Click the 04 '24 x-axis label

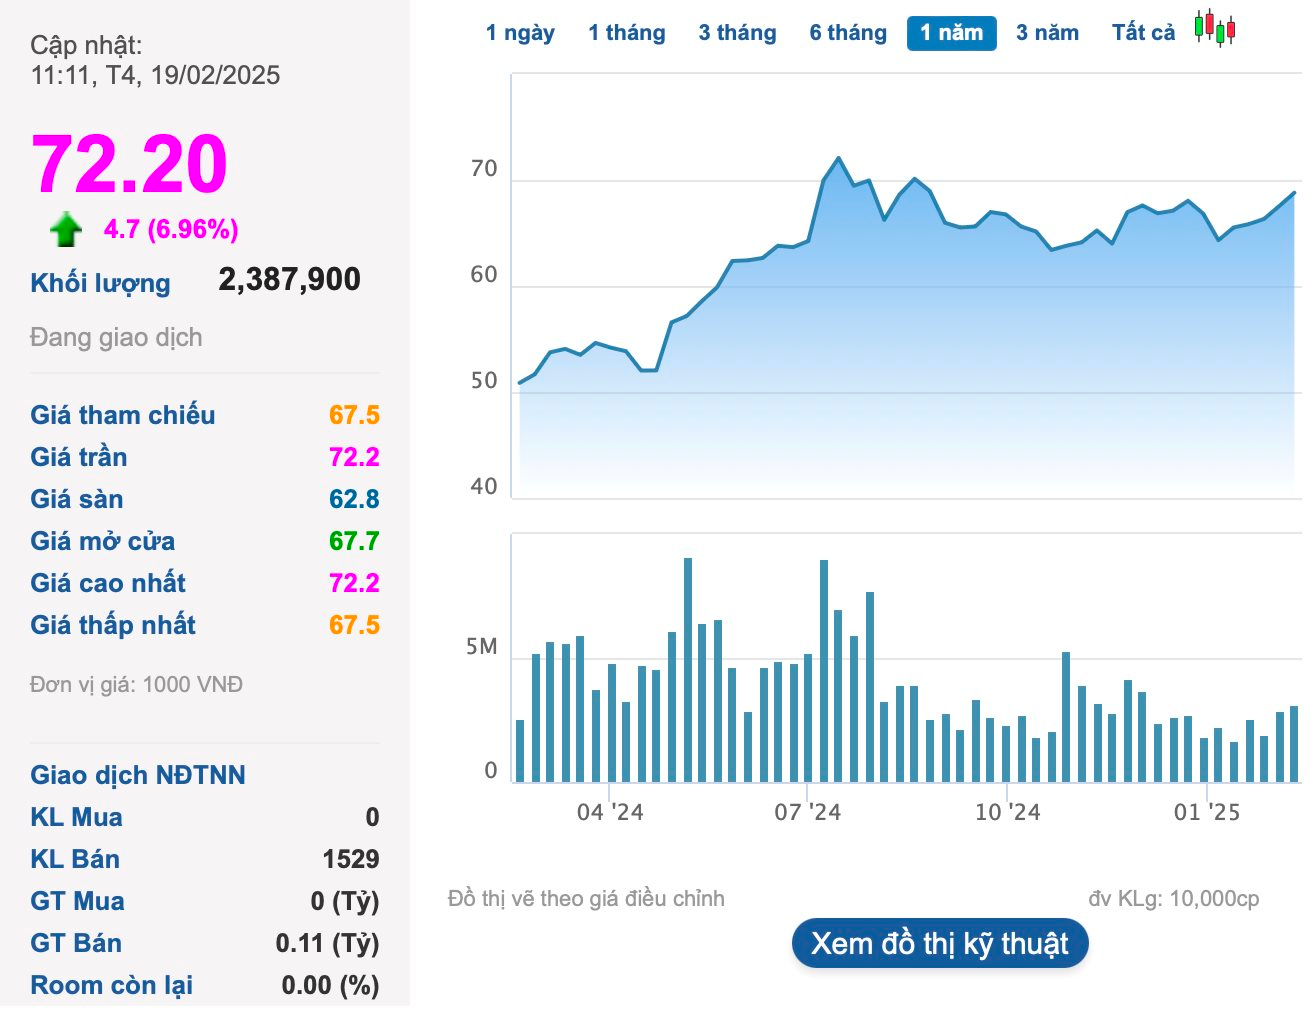610,812
